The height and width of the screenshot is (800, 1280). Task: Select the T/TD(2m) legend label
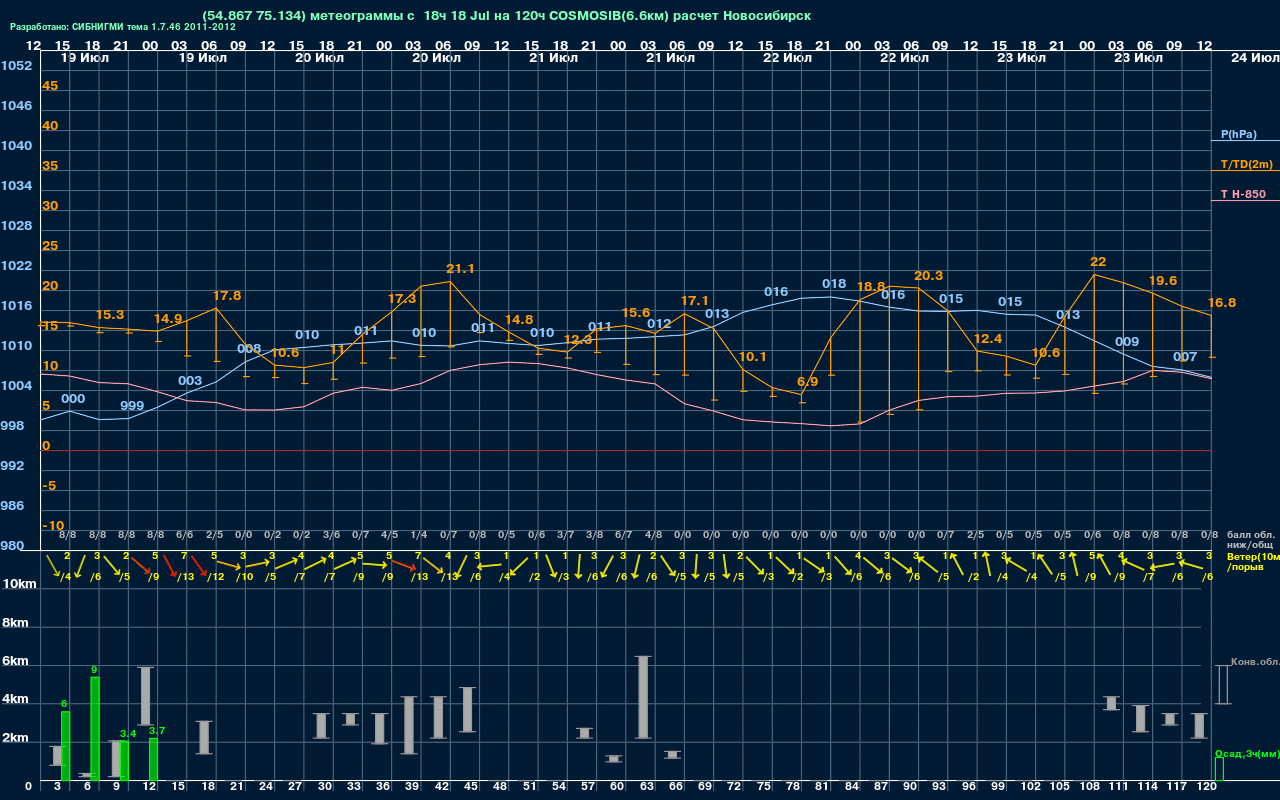pyautogui.click(x=1247, y=164)
